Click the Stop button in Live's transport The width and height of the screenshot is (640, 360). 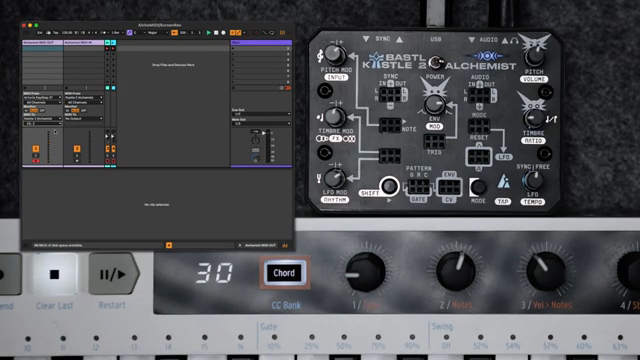(216, 33)
